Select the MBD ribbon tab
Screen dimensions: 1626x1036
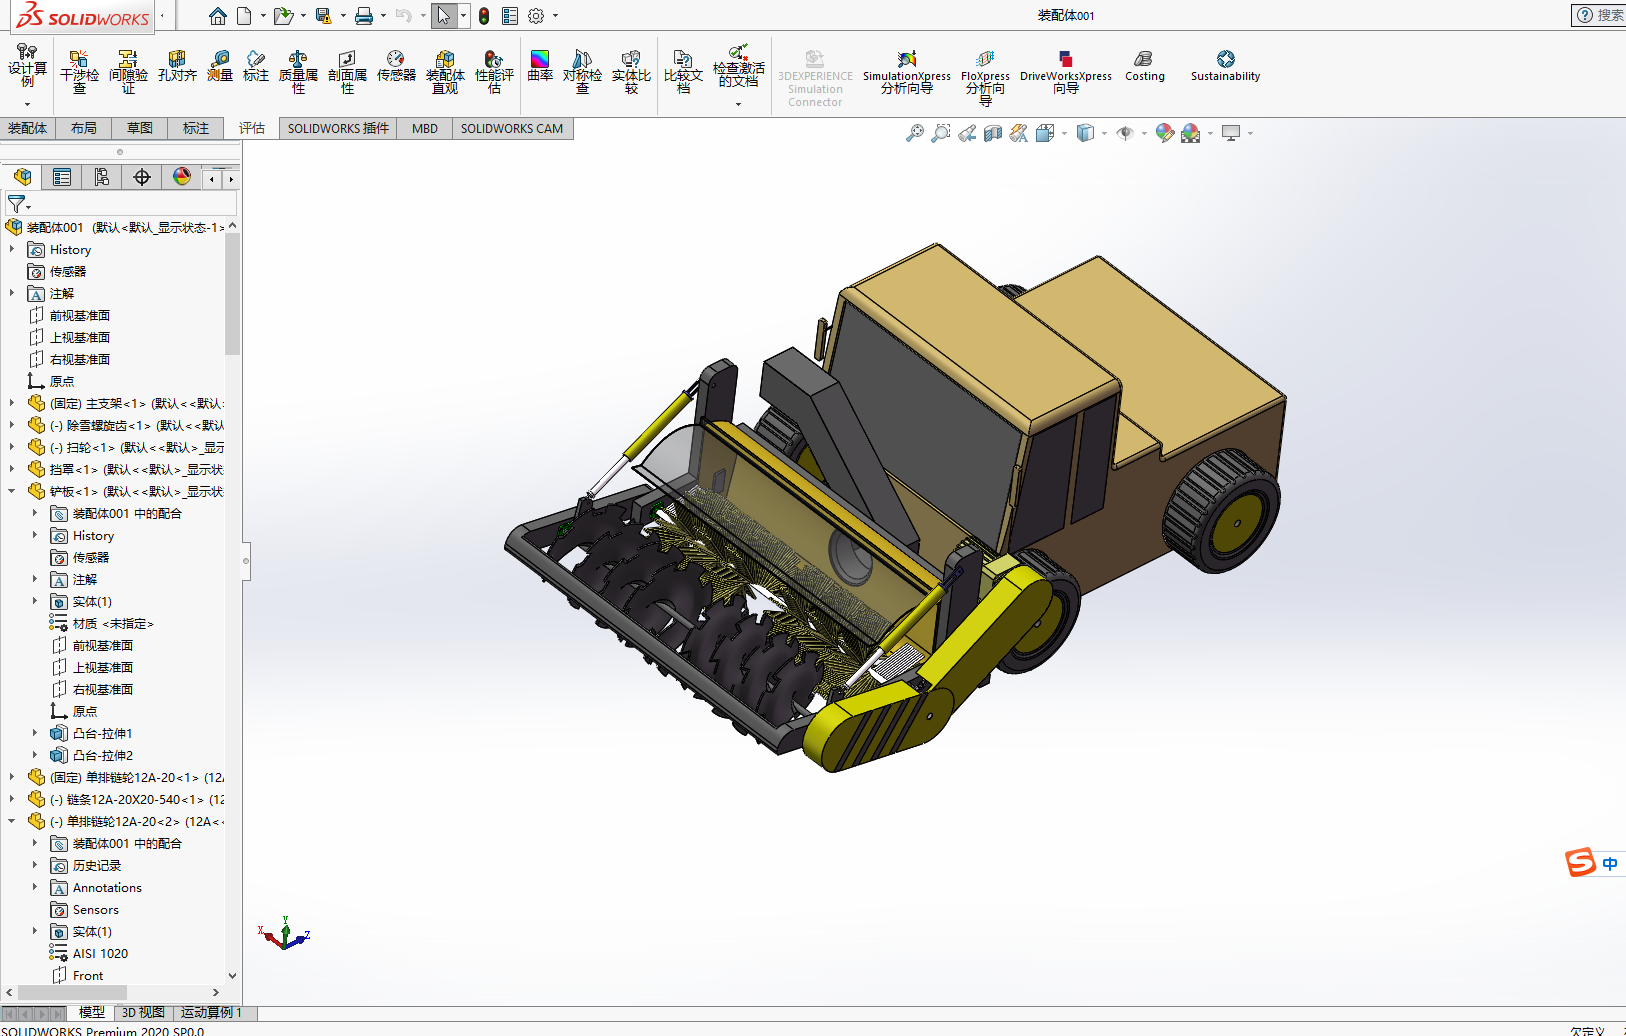pos(425,128)
